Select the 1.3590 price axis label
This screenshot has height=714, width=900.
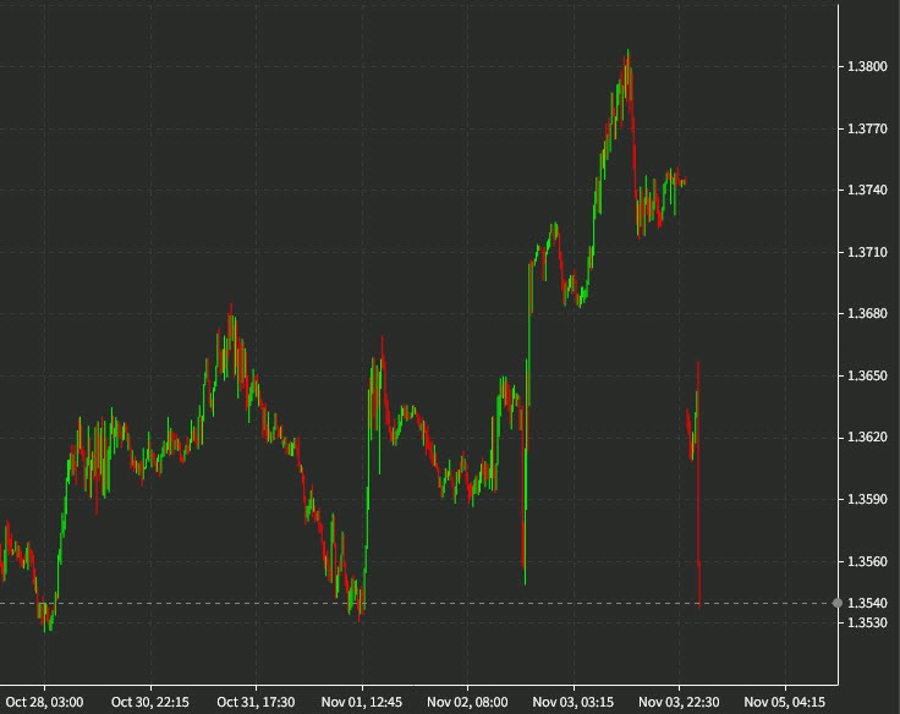click(866, 499)
